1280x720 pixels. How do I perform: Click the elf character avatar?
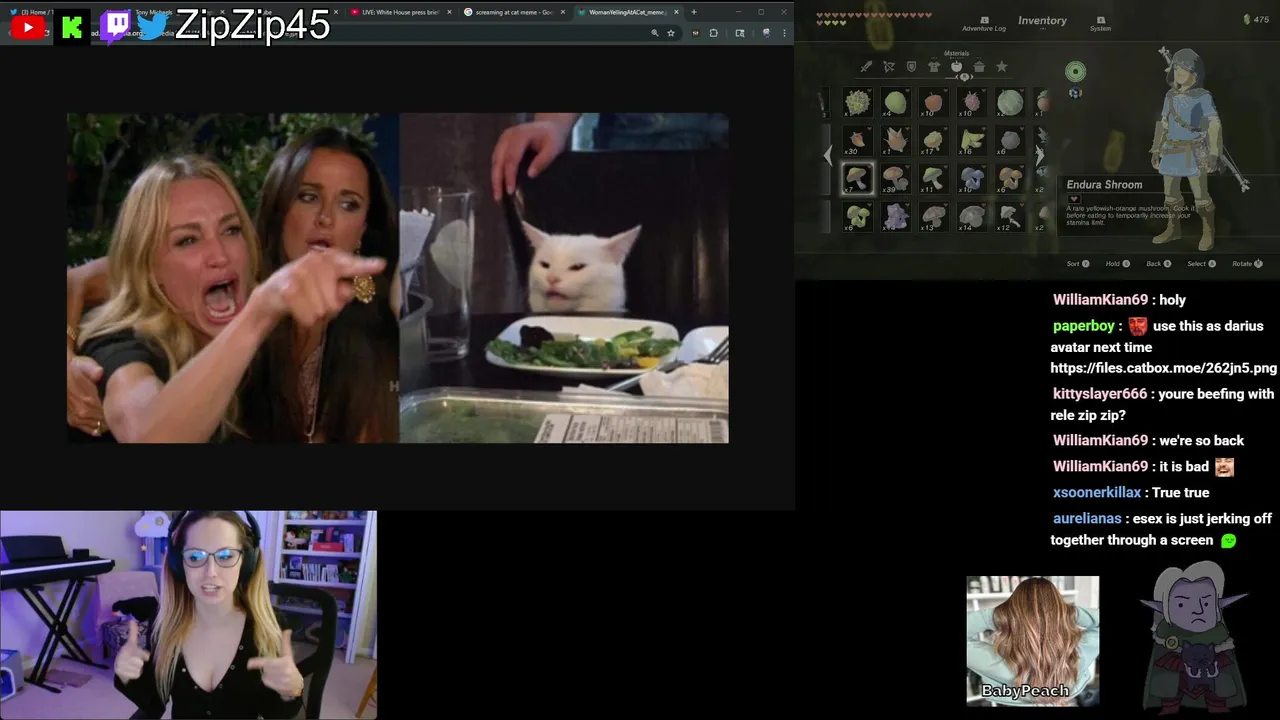coord(1195,635)
